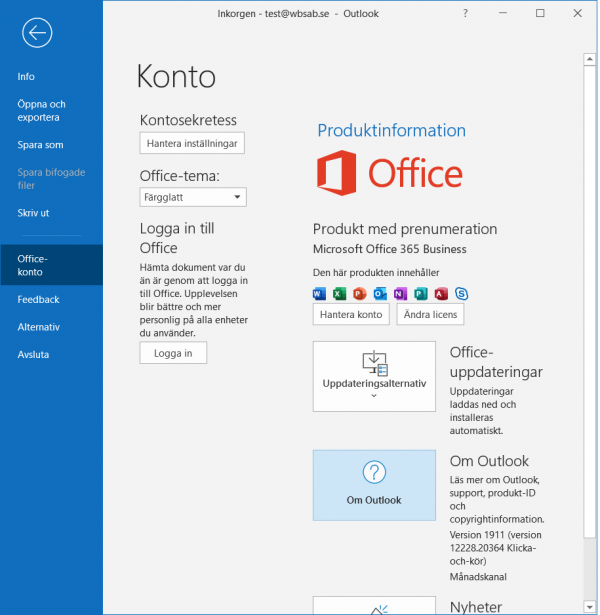
Task: Click Ändra licens button
Action: point(430,314)
